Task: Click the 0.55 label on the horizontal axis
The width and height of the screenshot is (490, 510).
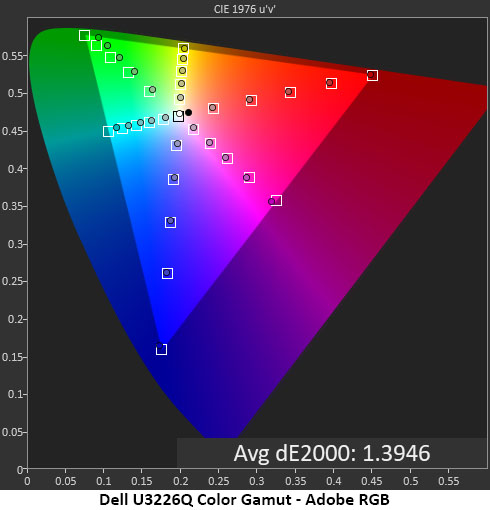Action: click(x=448, y=481)
